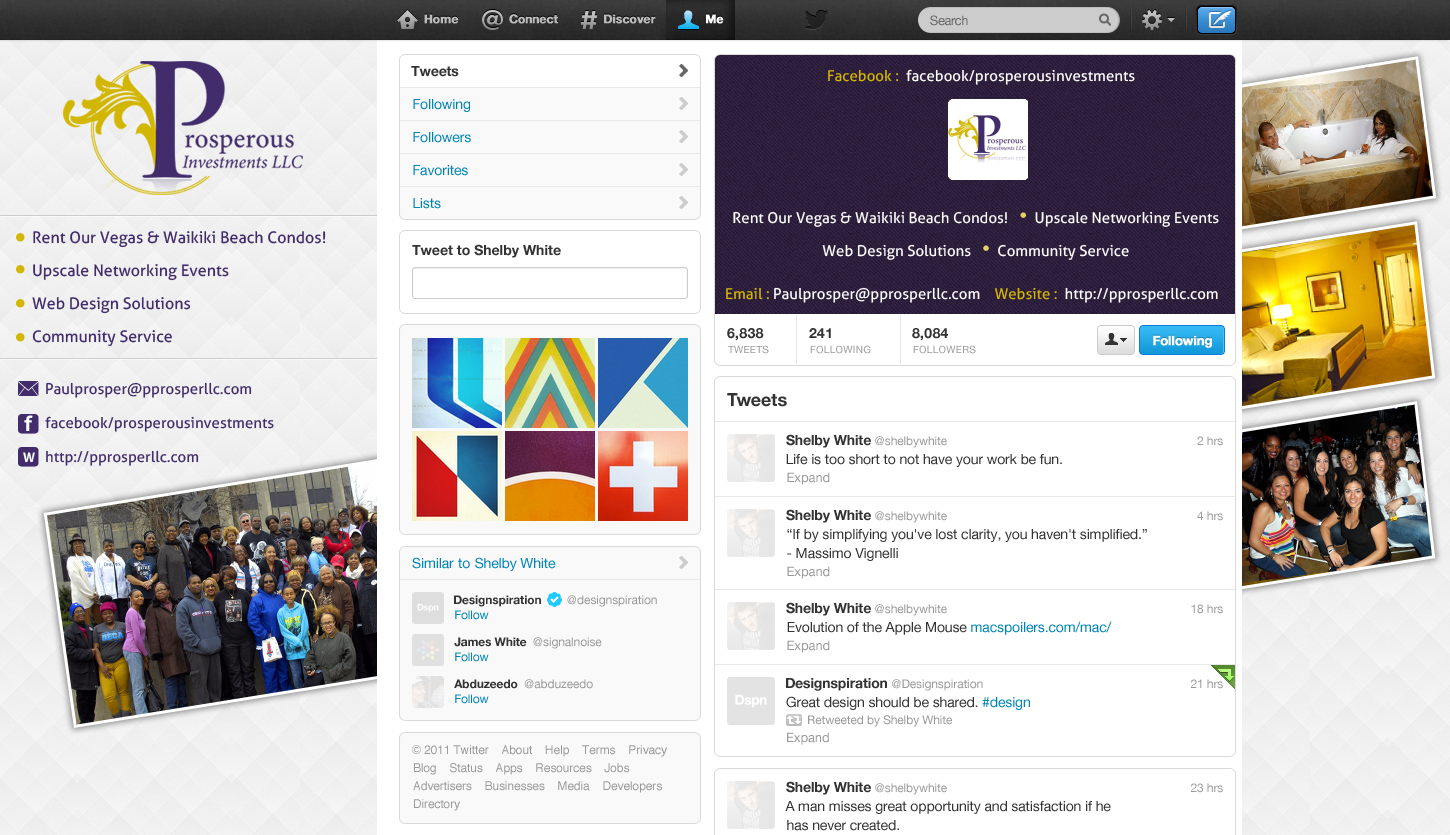Open the macspoilers.com link in the tweet
The height and width of the screenshot is (835, 1450).
pos(1040,627)
